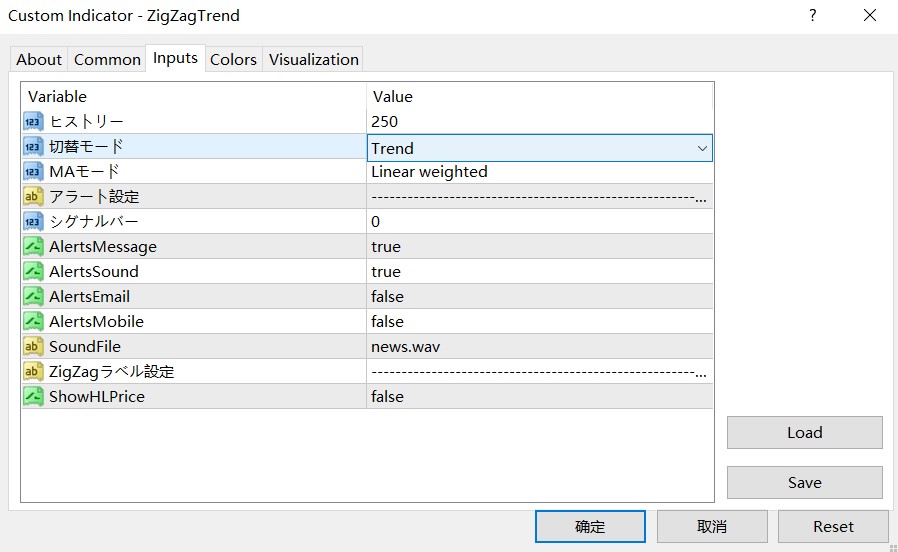Edit the ヒストリー value 250
The image size is (898, 552).
click(x=385, y=122)
